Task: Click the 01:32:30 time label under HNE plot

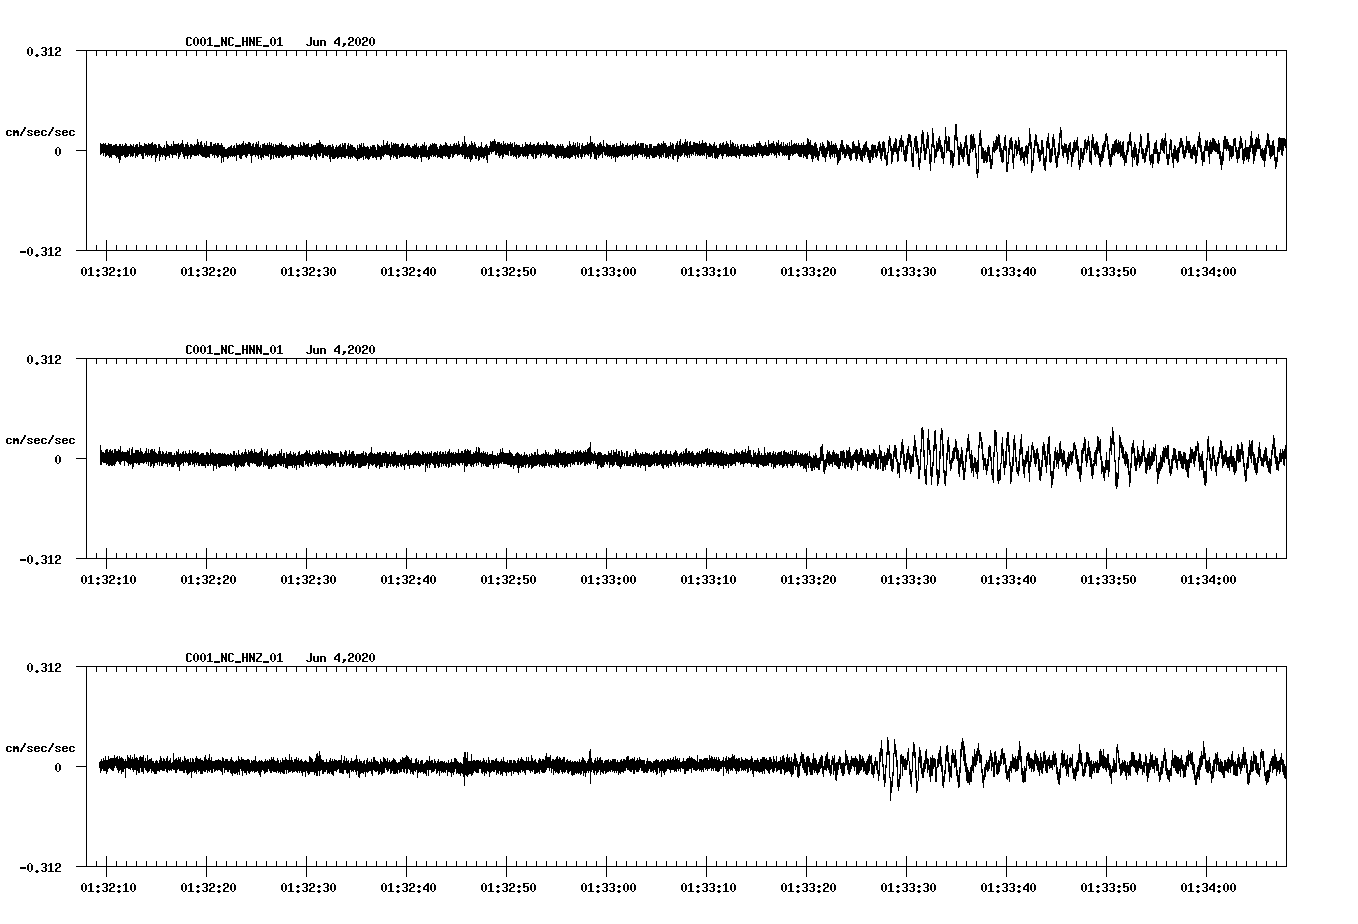Action: click(308, 272)
